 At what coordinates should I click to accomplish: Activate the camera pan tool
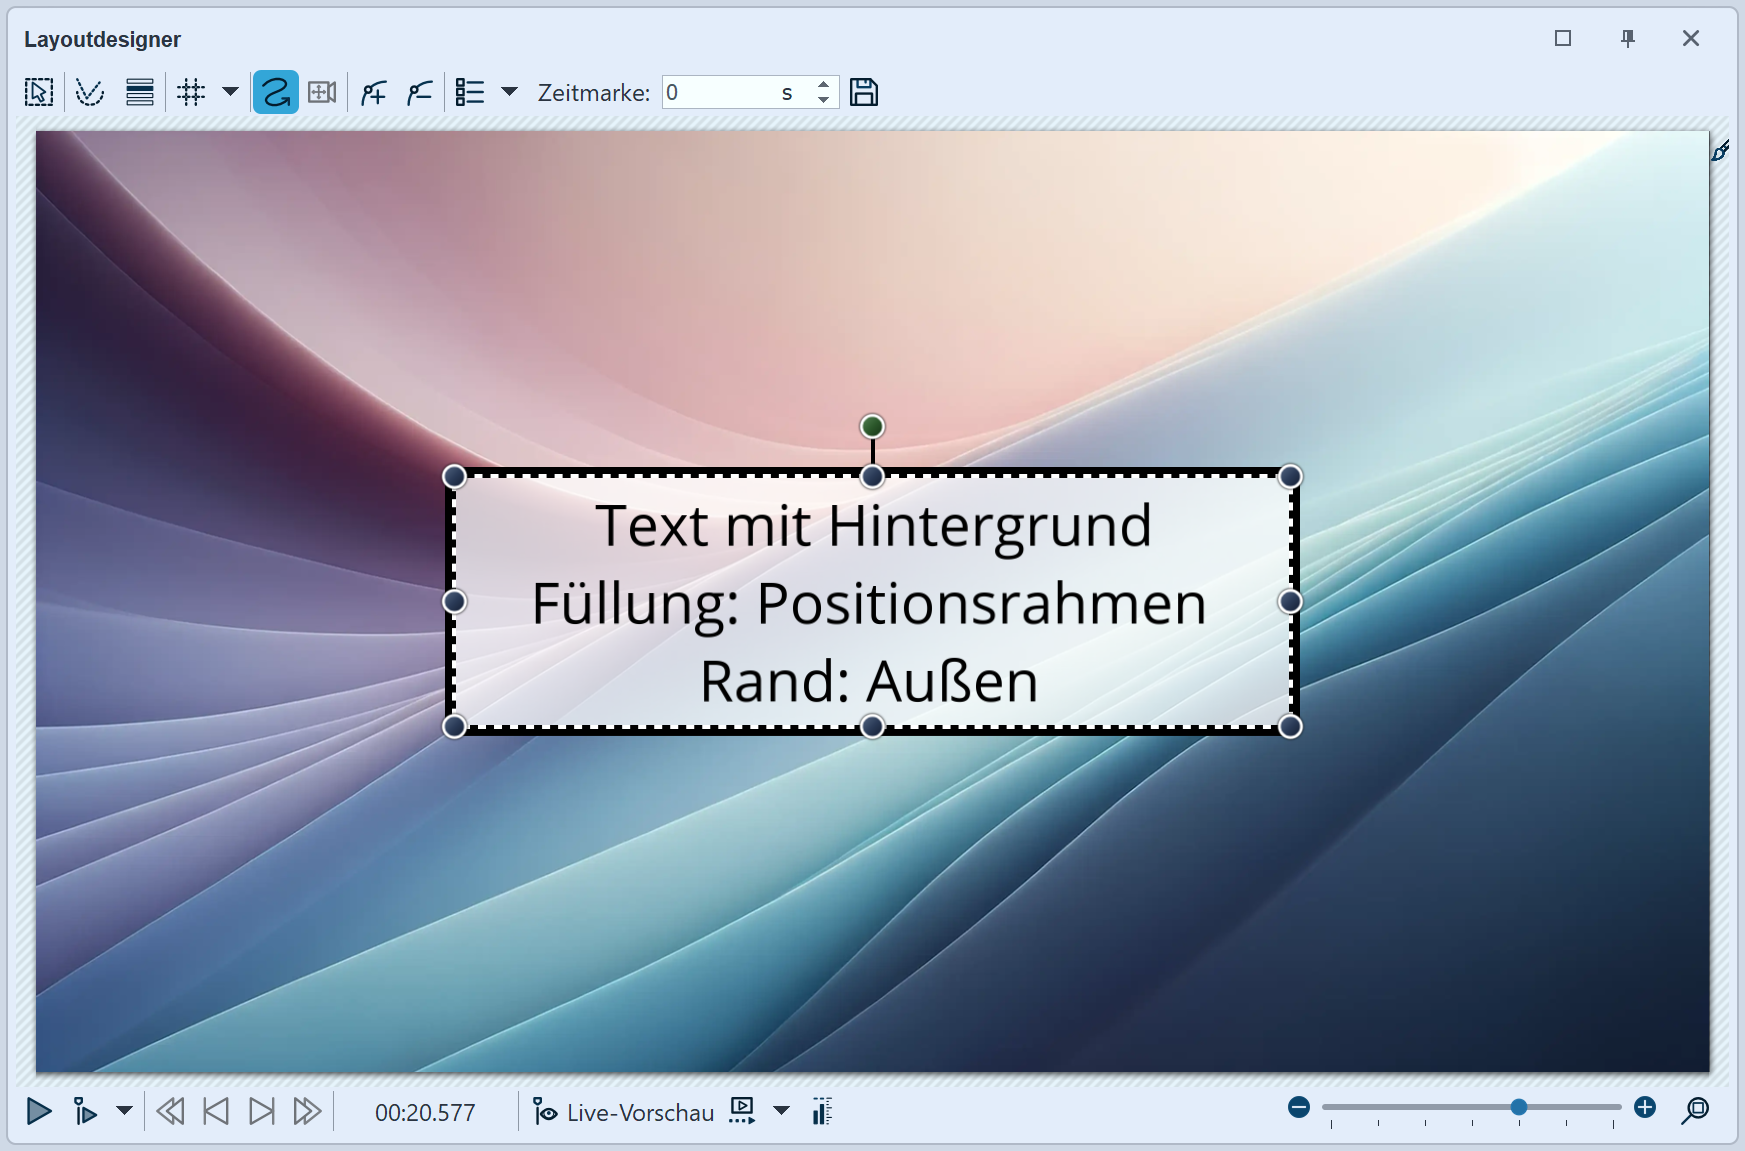click(x=321, y=91)
